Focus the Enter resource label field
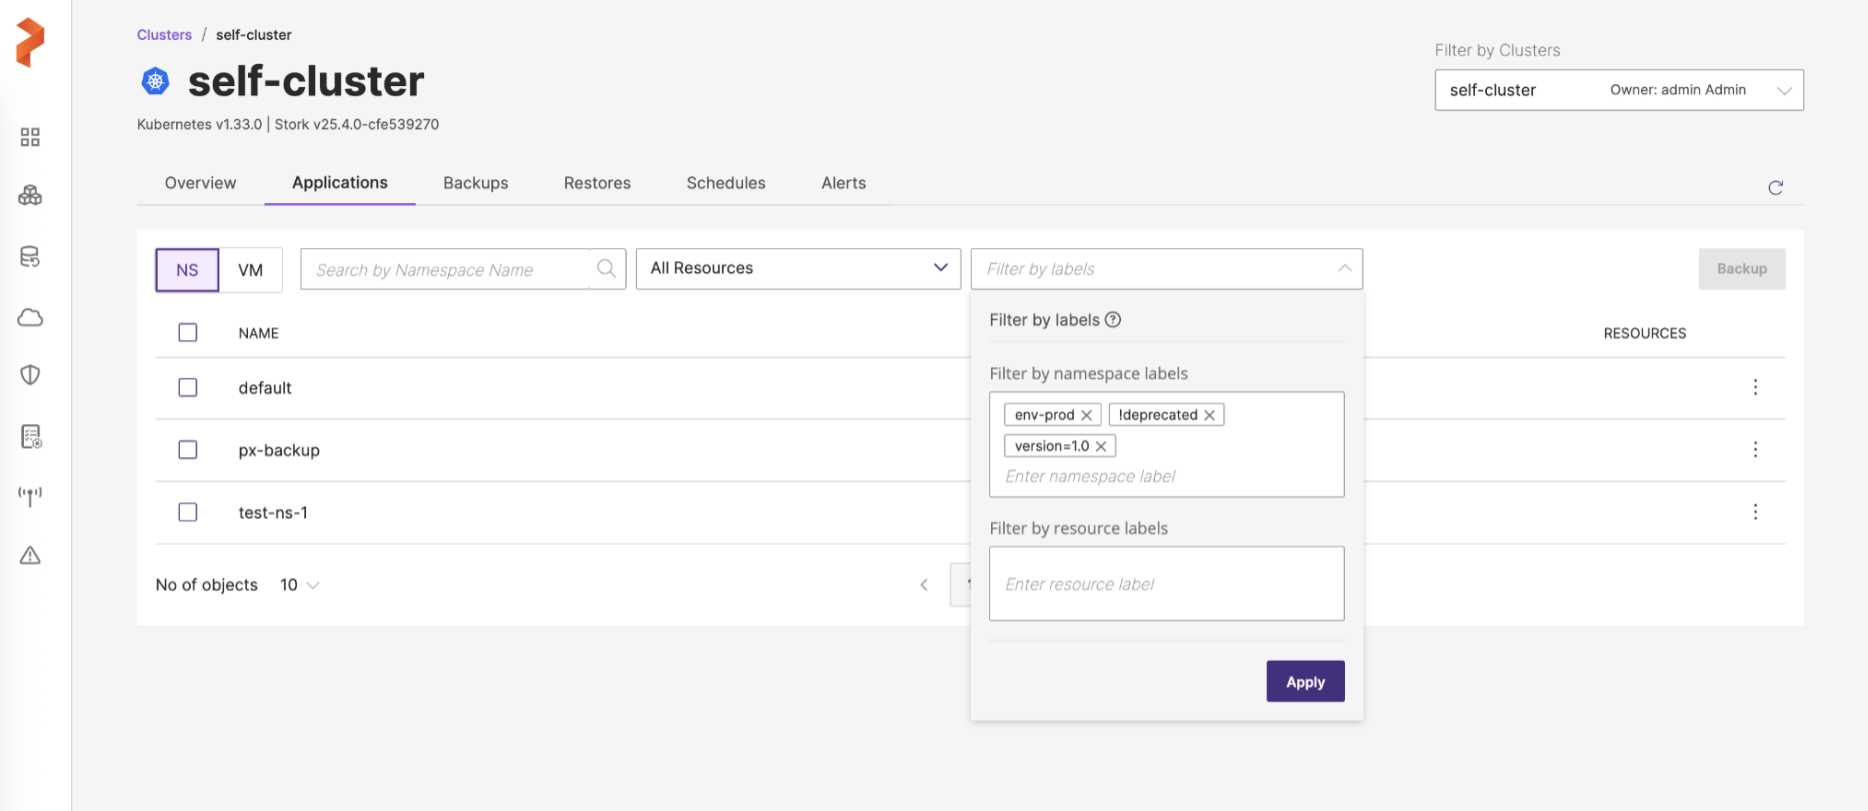Viewport: 1868px width, 811px height. point(1165,584)
